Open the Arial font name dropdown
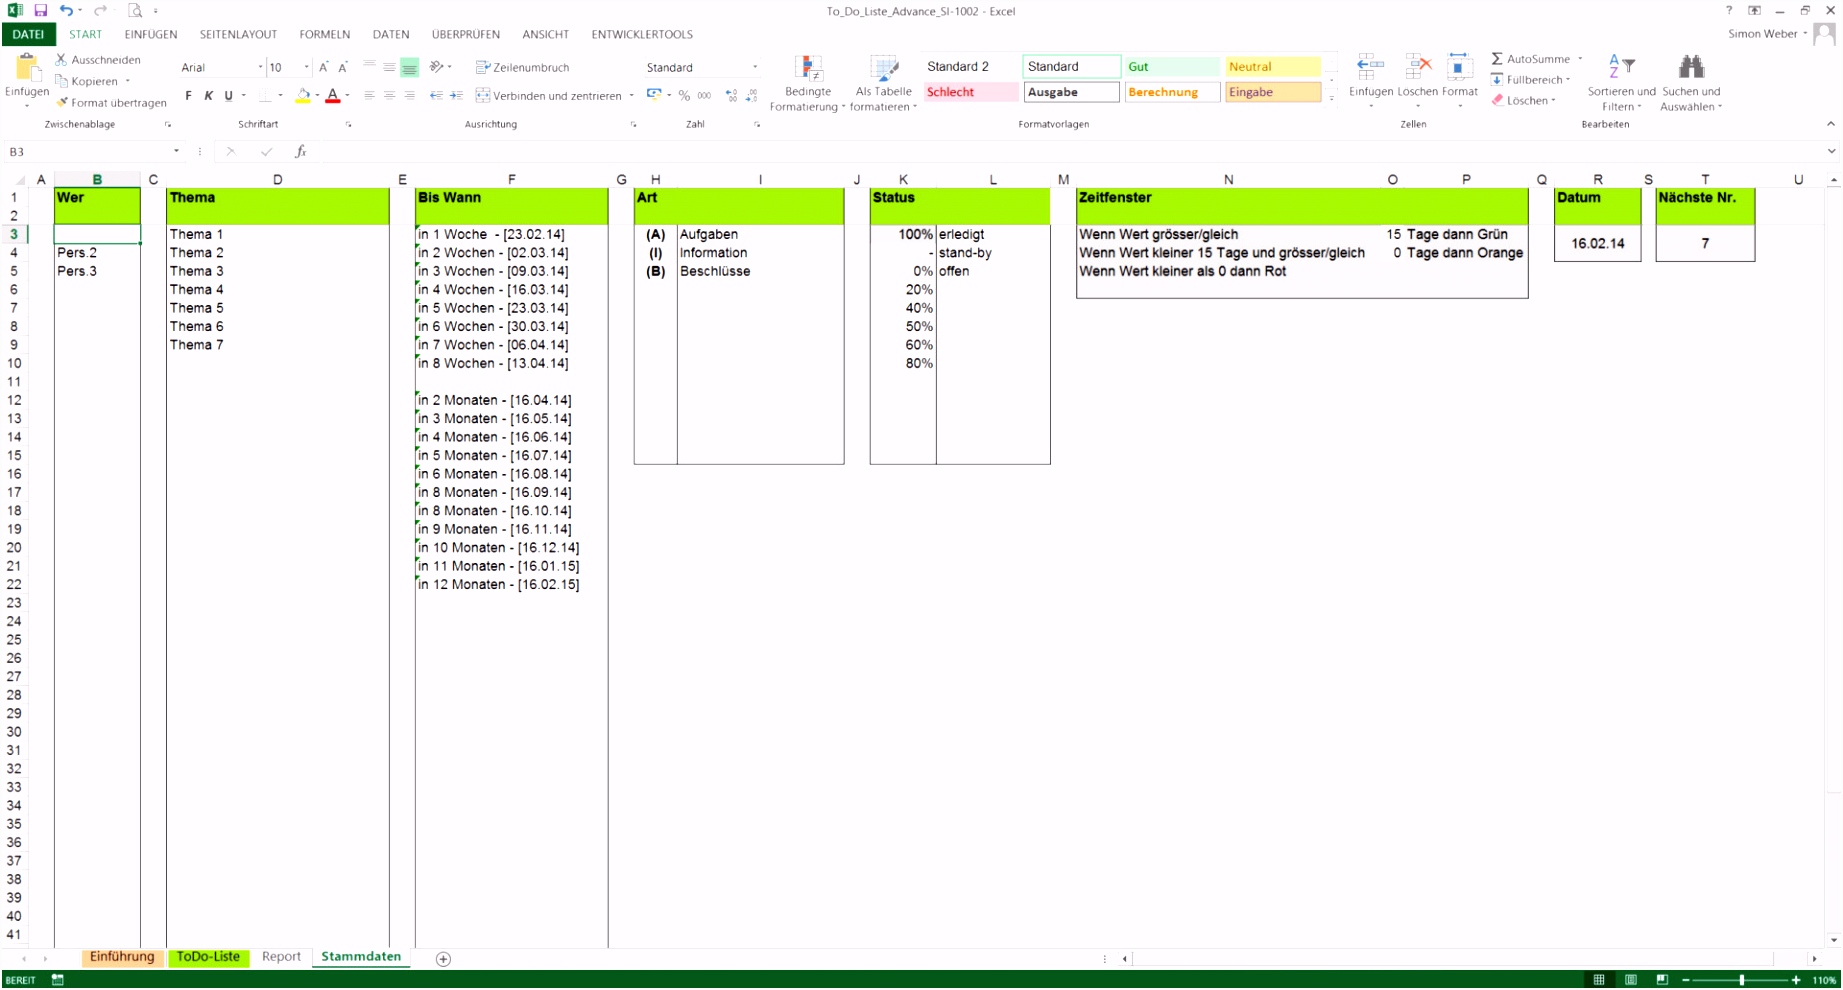 [x=260, y=67]
